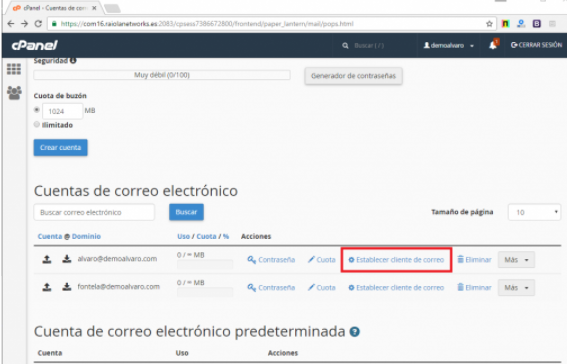Click upload icon for alvaro@demoalvaro.com

tap(47, 259)
